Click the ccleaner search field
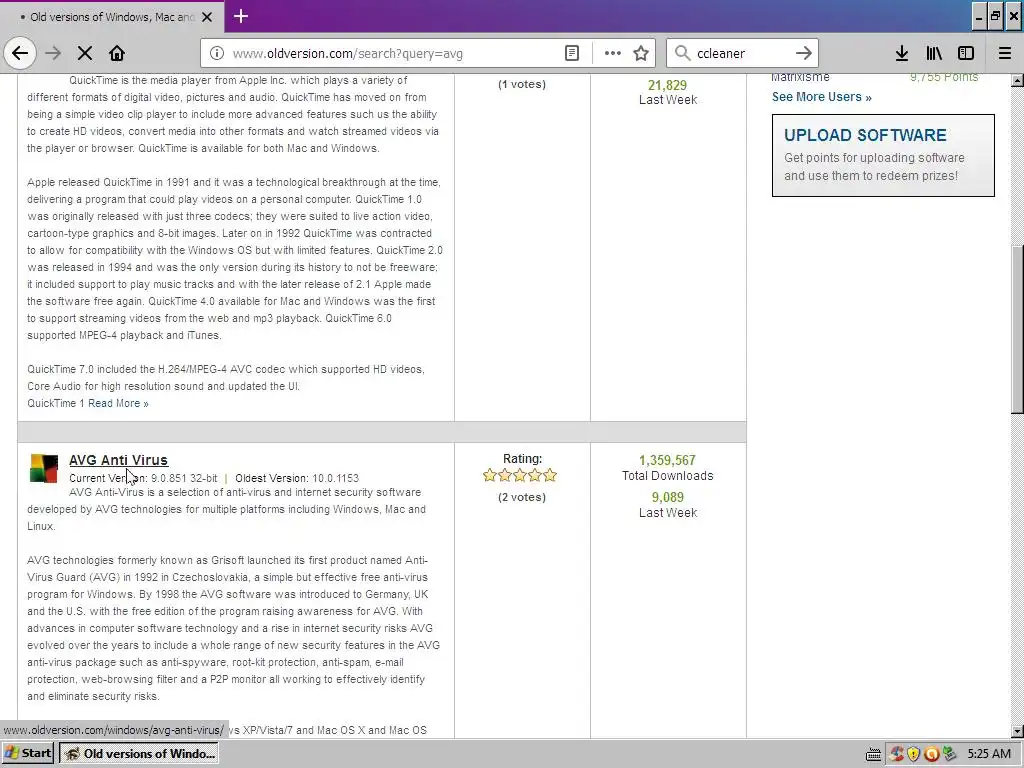 click(x=743, y=53)
